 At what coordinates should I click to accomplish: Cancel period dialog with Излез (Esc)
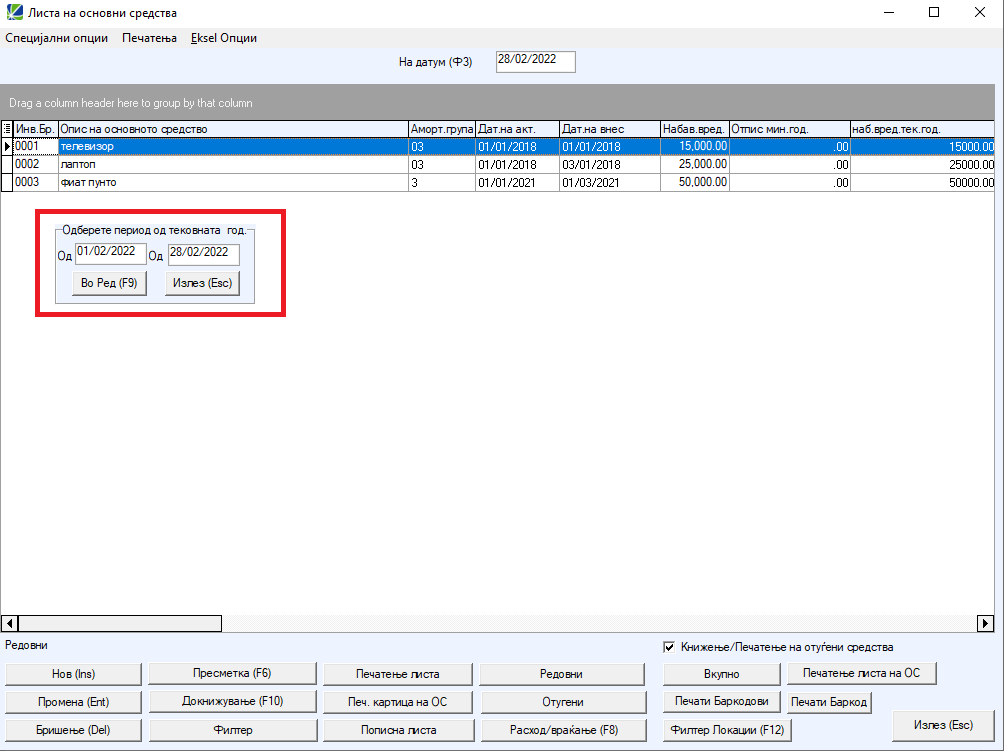(202, 283)
